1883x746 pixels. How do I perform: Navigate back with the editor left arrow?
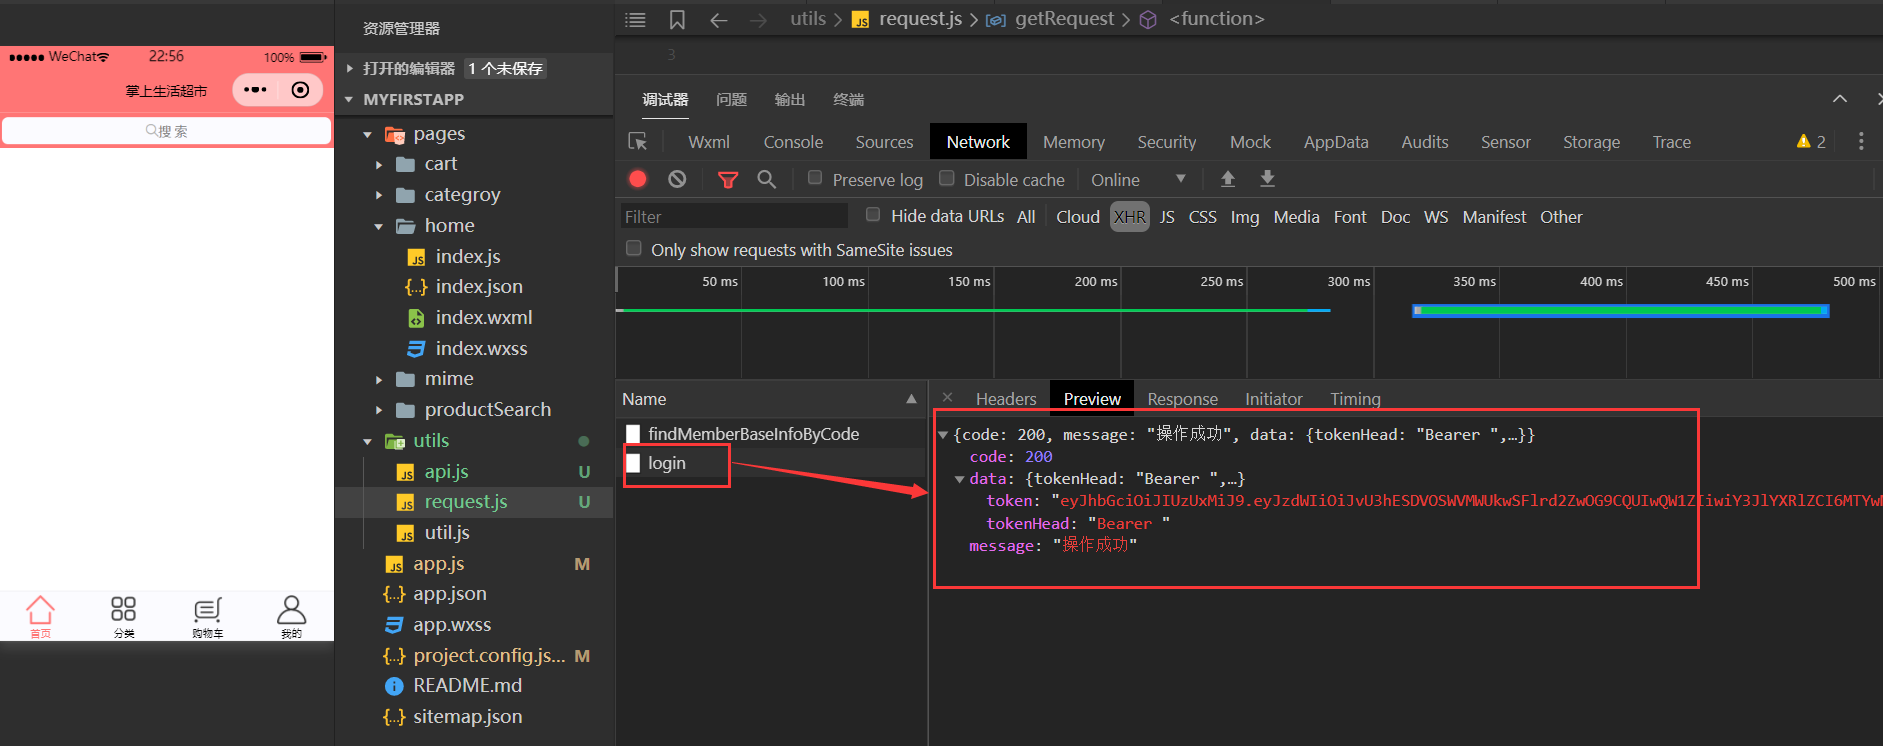pyautogui.click(x=718, y=19)
